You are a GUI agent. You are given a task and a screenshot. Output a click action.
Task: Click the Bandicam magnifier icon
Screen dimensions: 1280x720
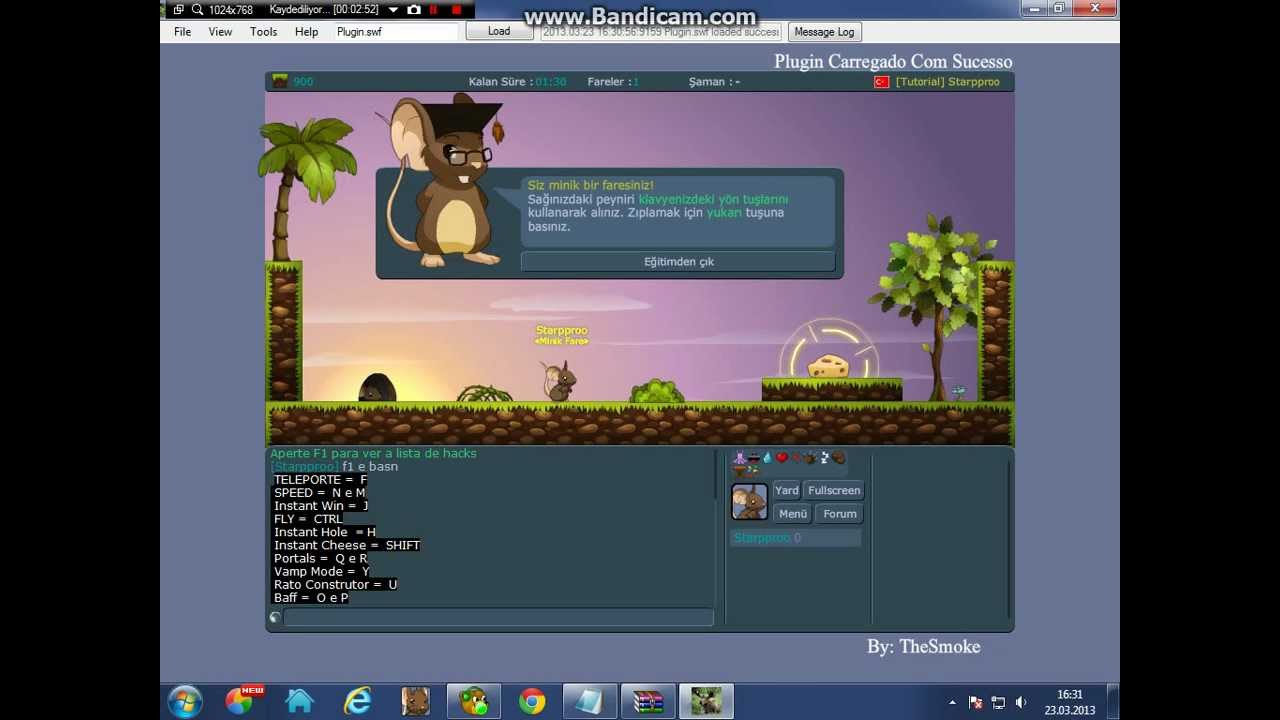coord(197,10)
